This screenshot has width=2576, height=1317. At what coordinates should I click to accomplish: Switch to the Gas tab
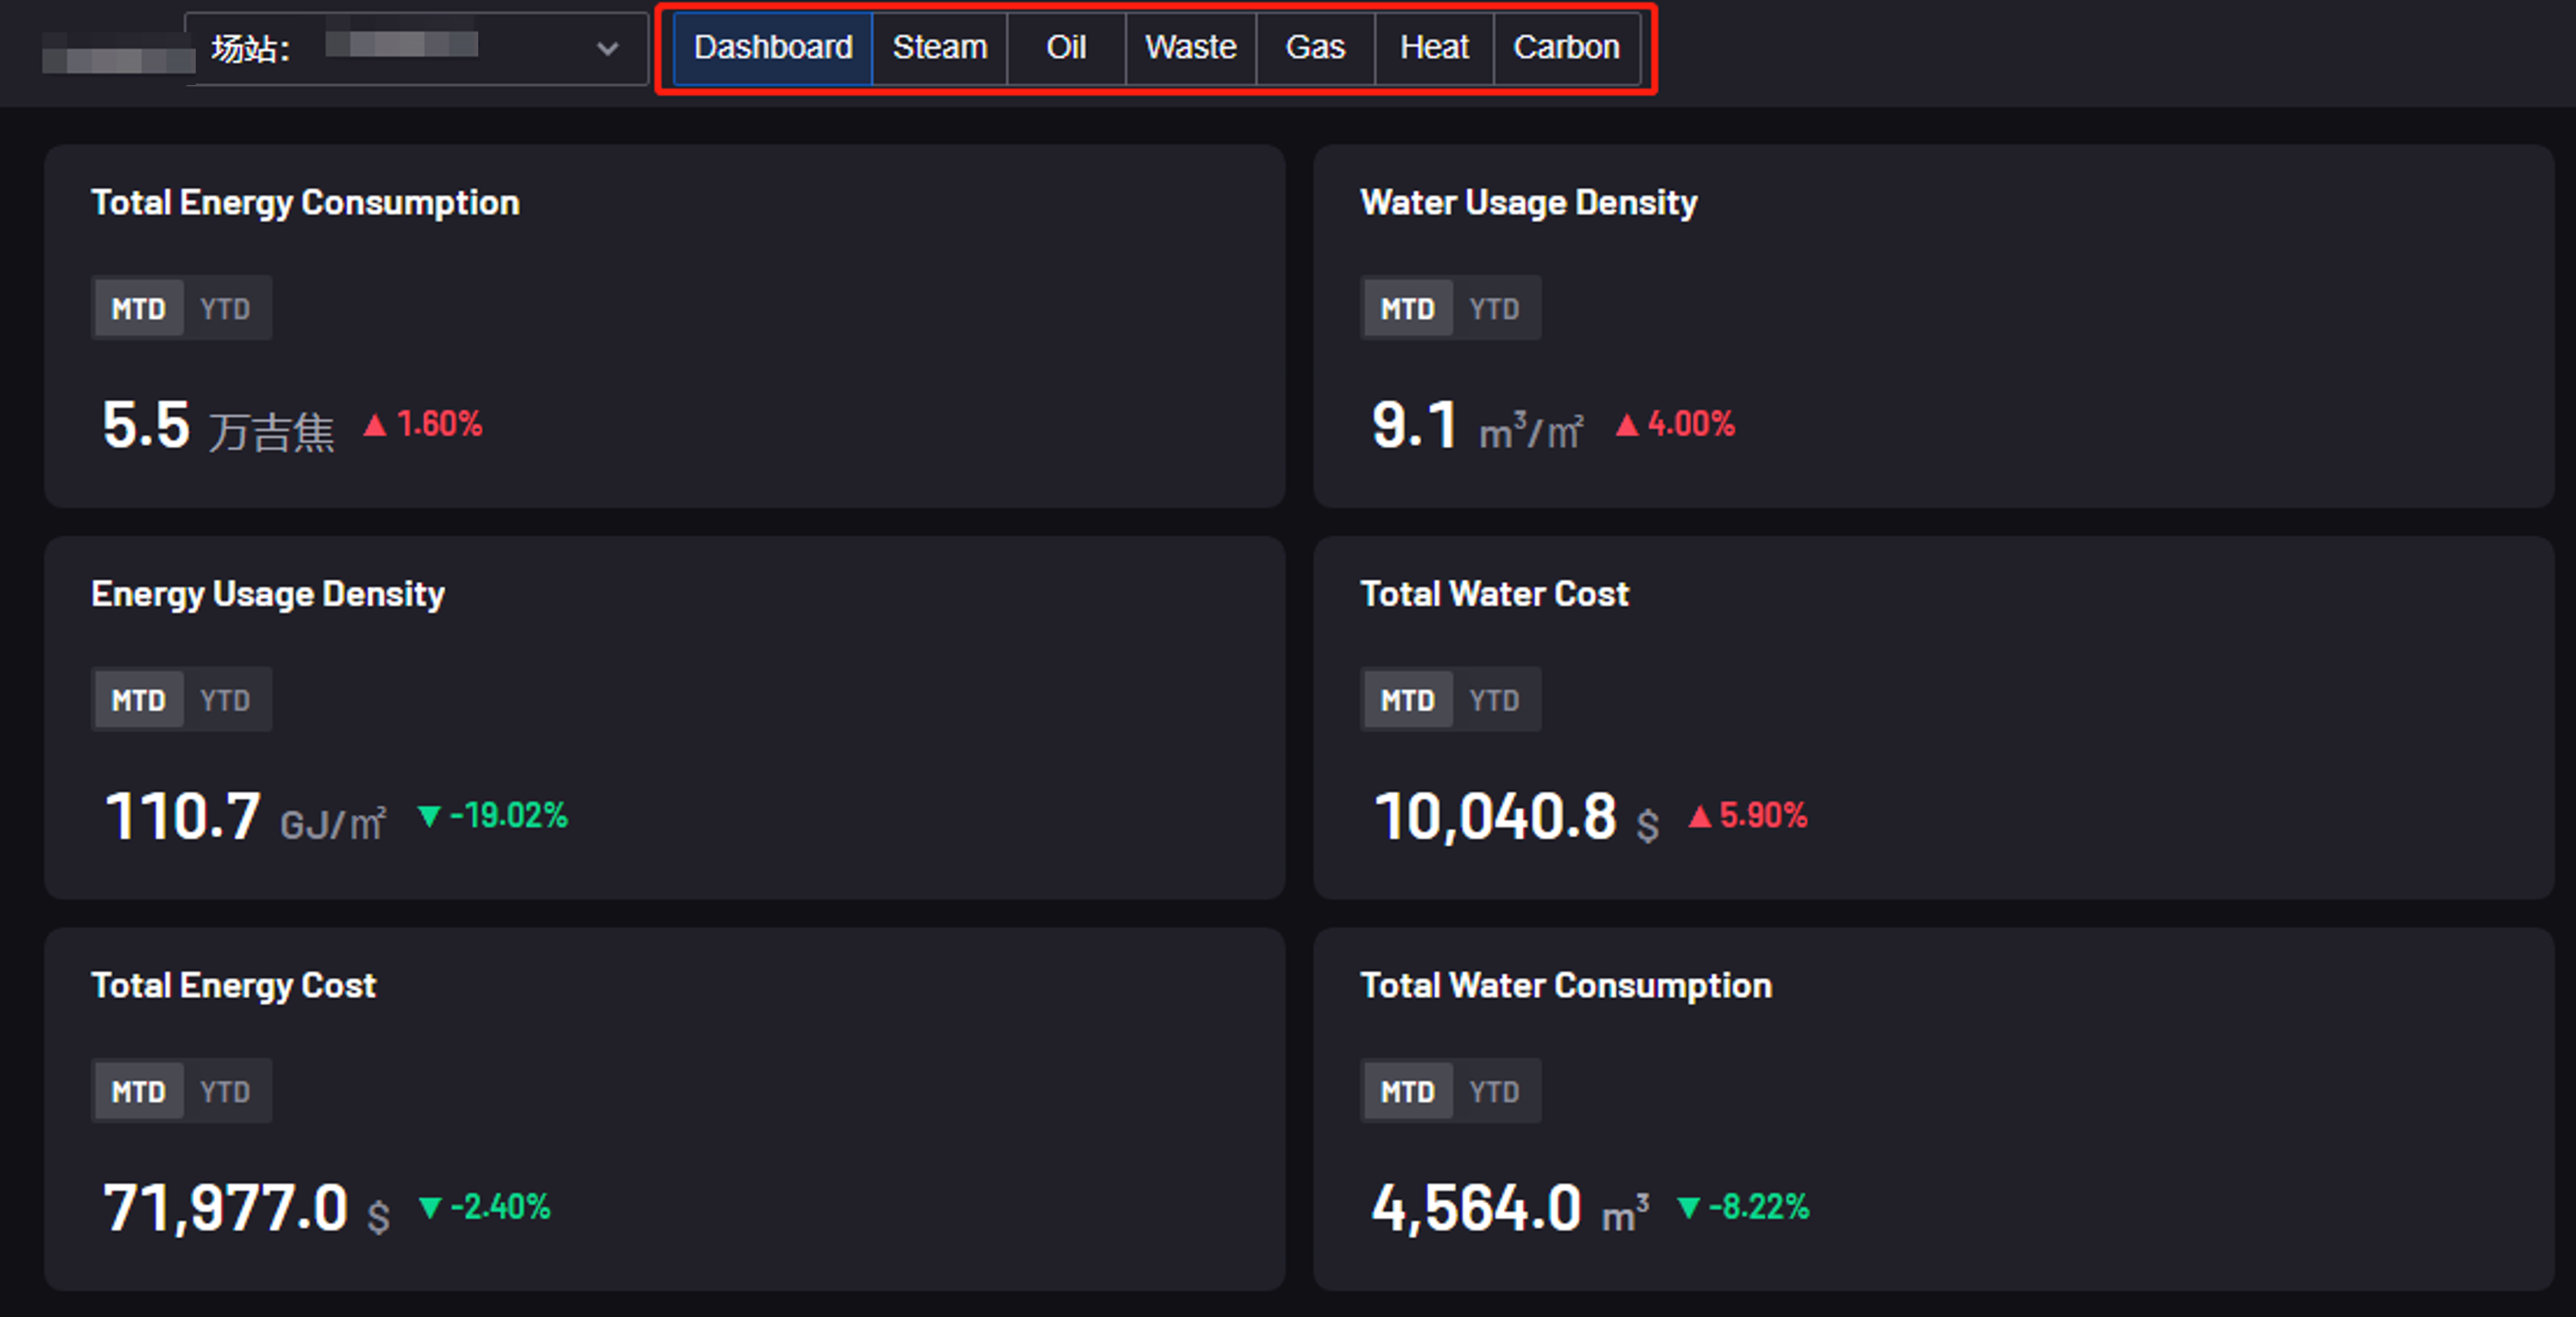coord(1314,48)
